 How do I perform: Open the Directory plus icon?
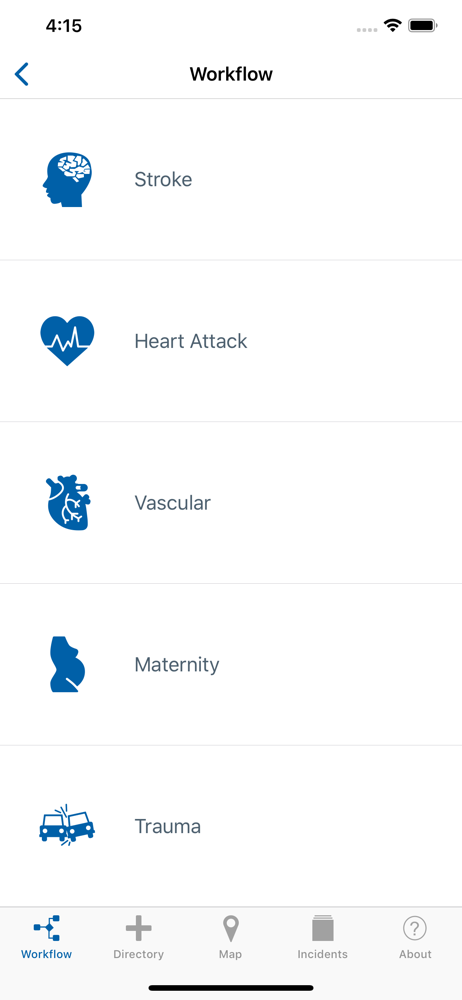pyautogui.click(x=138, y=928)
